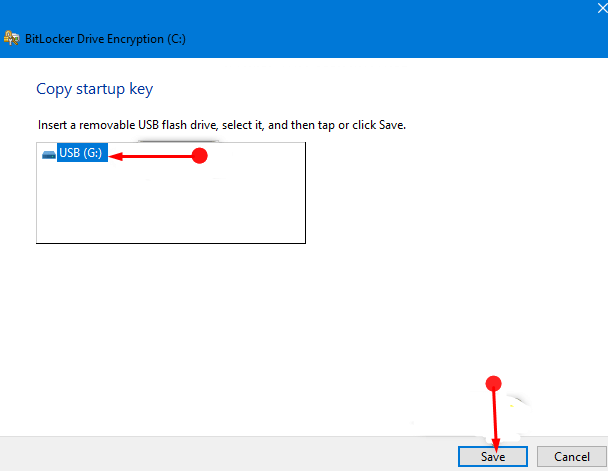Screen dimensions: 608x471
Task: Click the 'BitLocker Drive Encryption (C:)' title text
Action: [105, 39]
